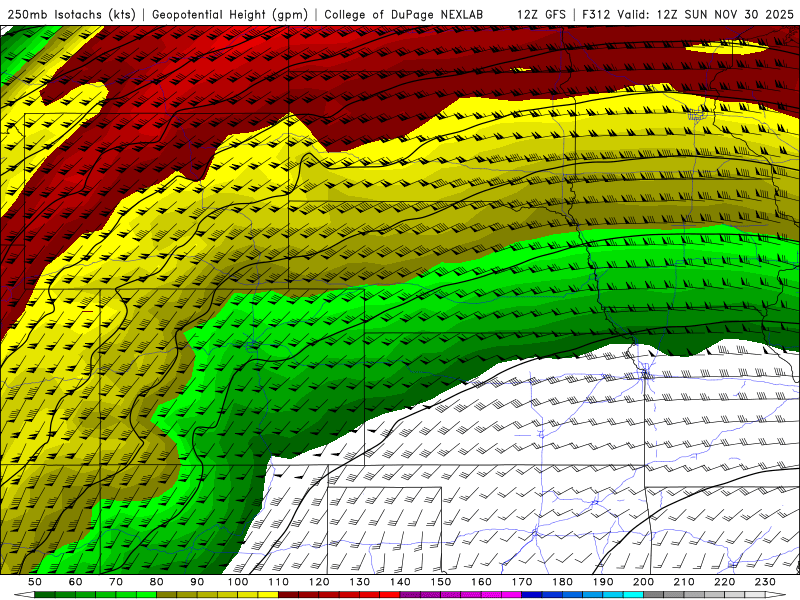
Task: Click the 100 value on the legend scale
Action: click(x=238, y=582)
